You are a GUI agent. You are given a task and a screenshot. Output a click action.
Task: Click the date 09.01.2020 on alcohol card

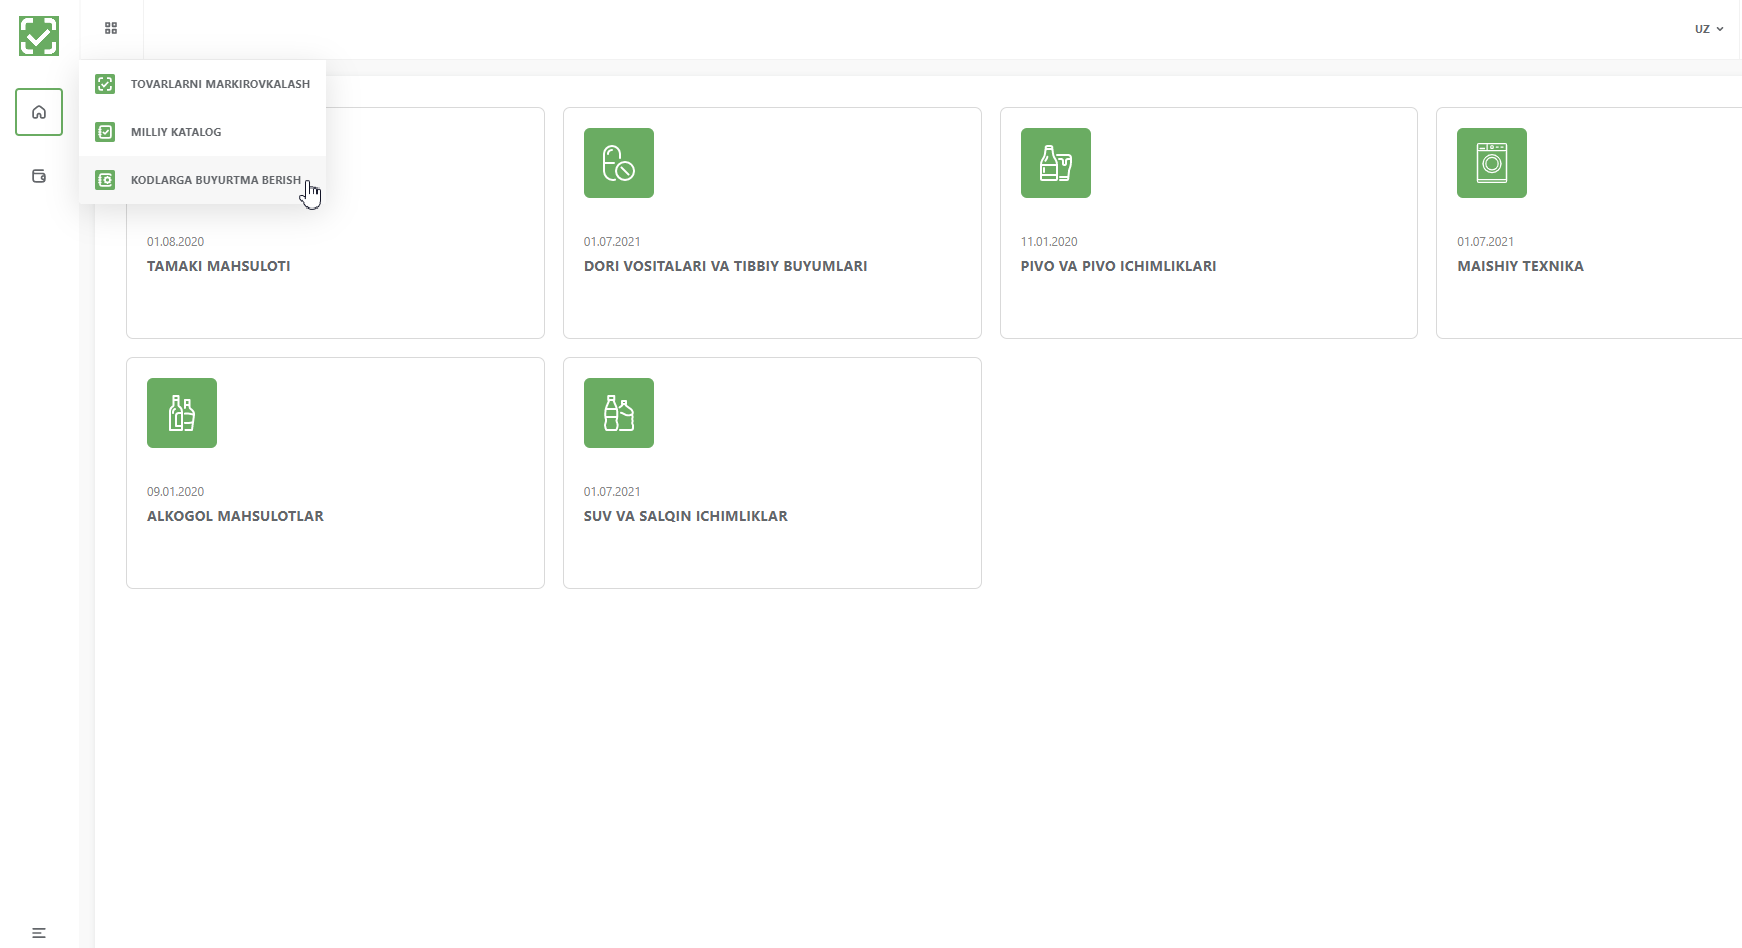(176, 492)
